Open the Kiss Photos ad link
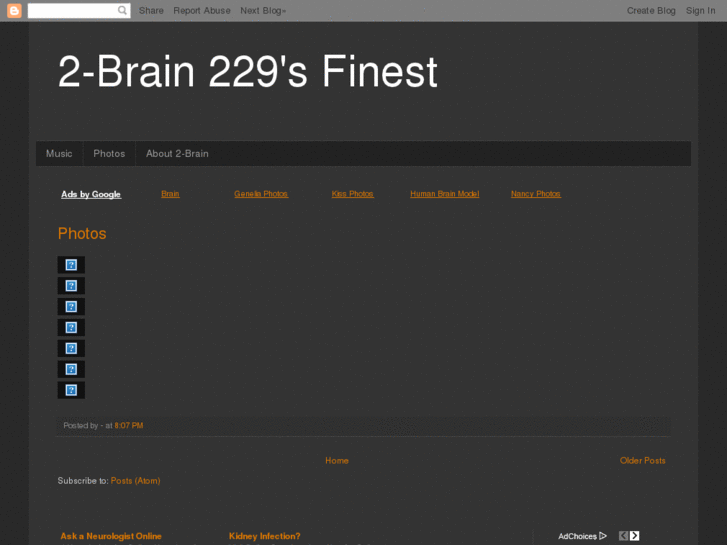Image resolution: width=727 pixels, height=545 pixels. tap(352, 194)
